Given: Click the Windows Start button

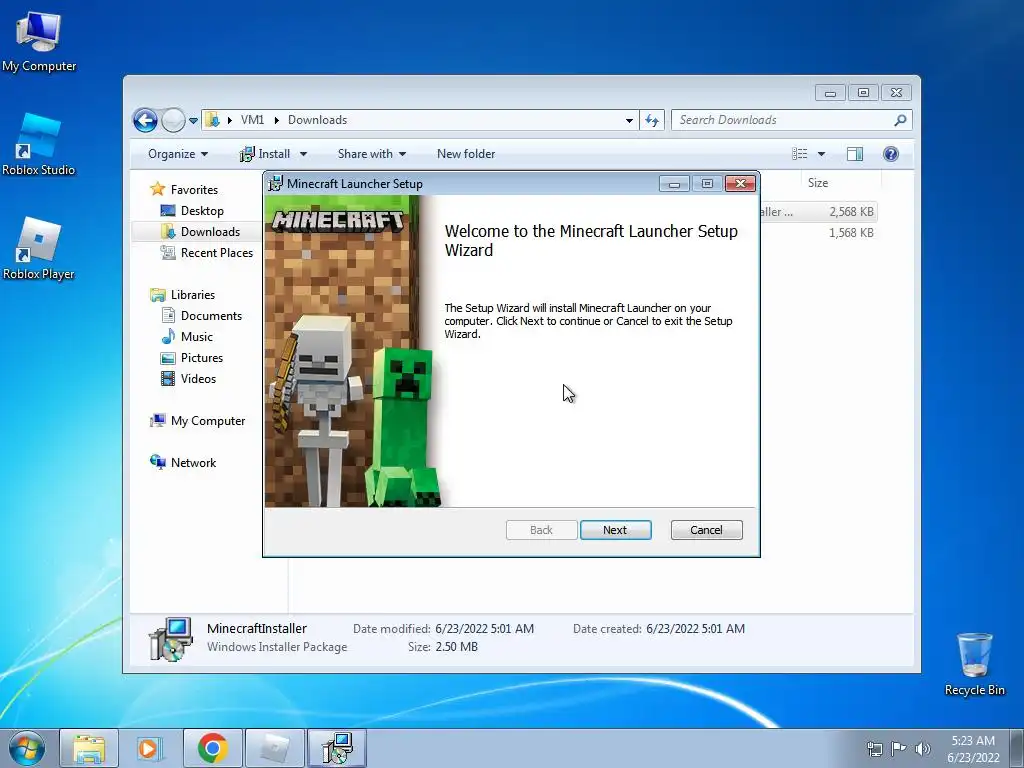Looking at the screenshot, I should click(x=26, y=748).
